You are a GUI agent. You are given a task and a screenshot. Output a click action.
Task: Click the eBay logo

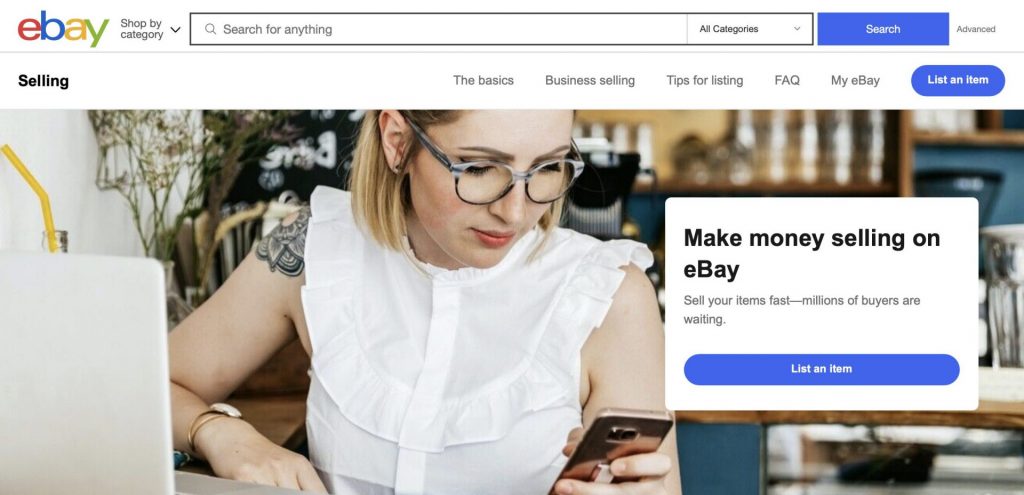point(63,29)
